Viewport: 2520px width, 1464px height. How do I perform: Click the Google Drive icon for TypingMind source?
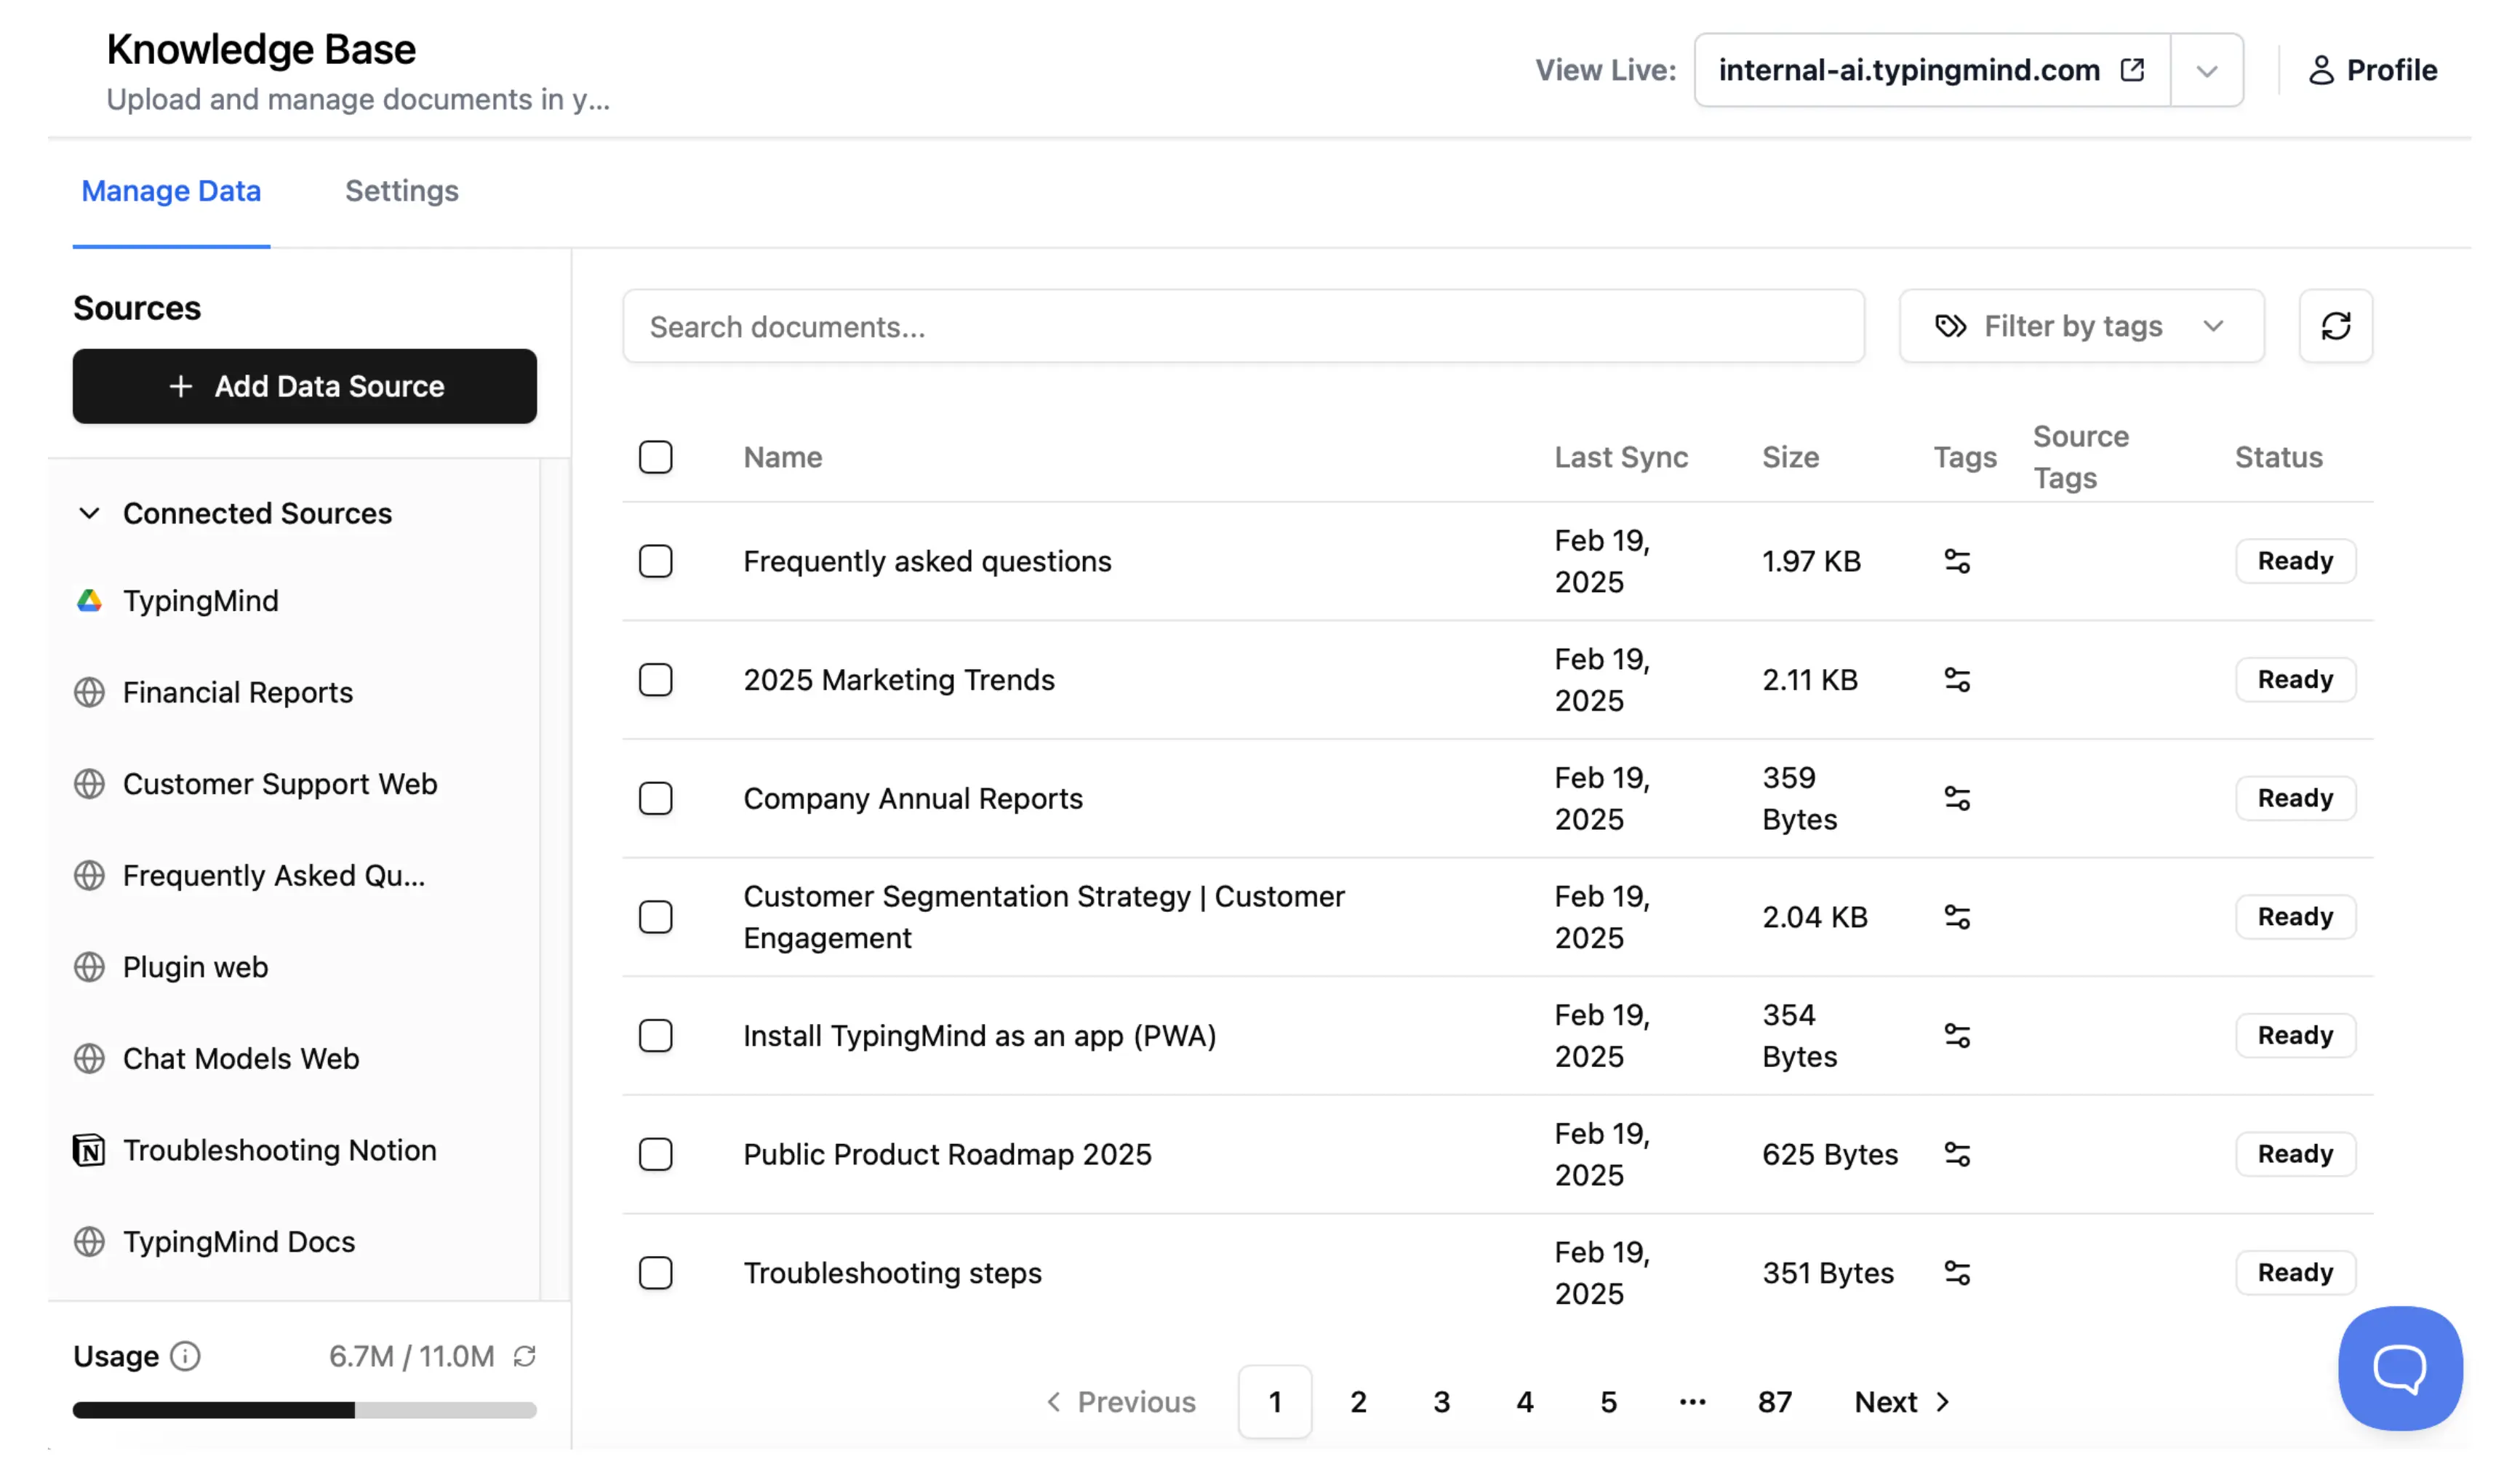pyautogui.click(x=90, y=600)
